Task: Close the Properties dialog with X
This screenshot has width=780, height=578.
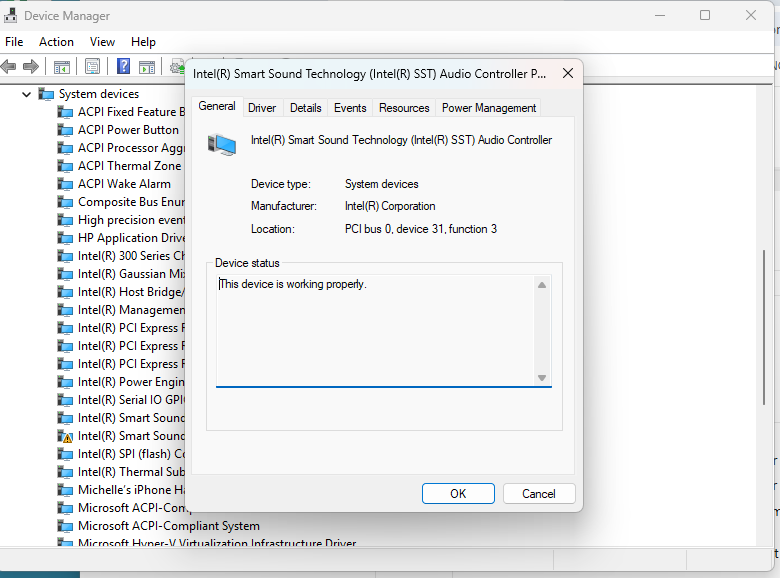Action: [x=568, y=74]
